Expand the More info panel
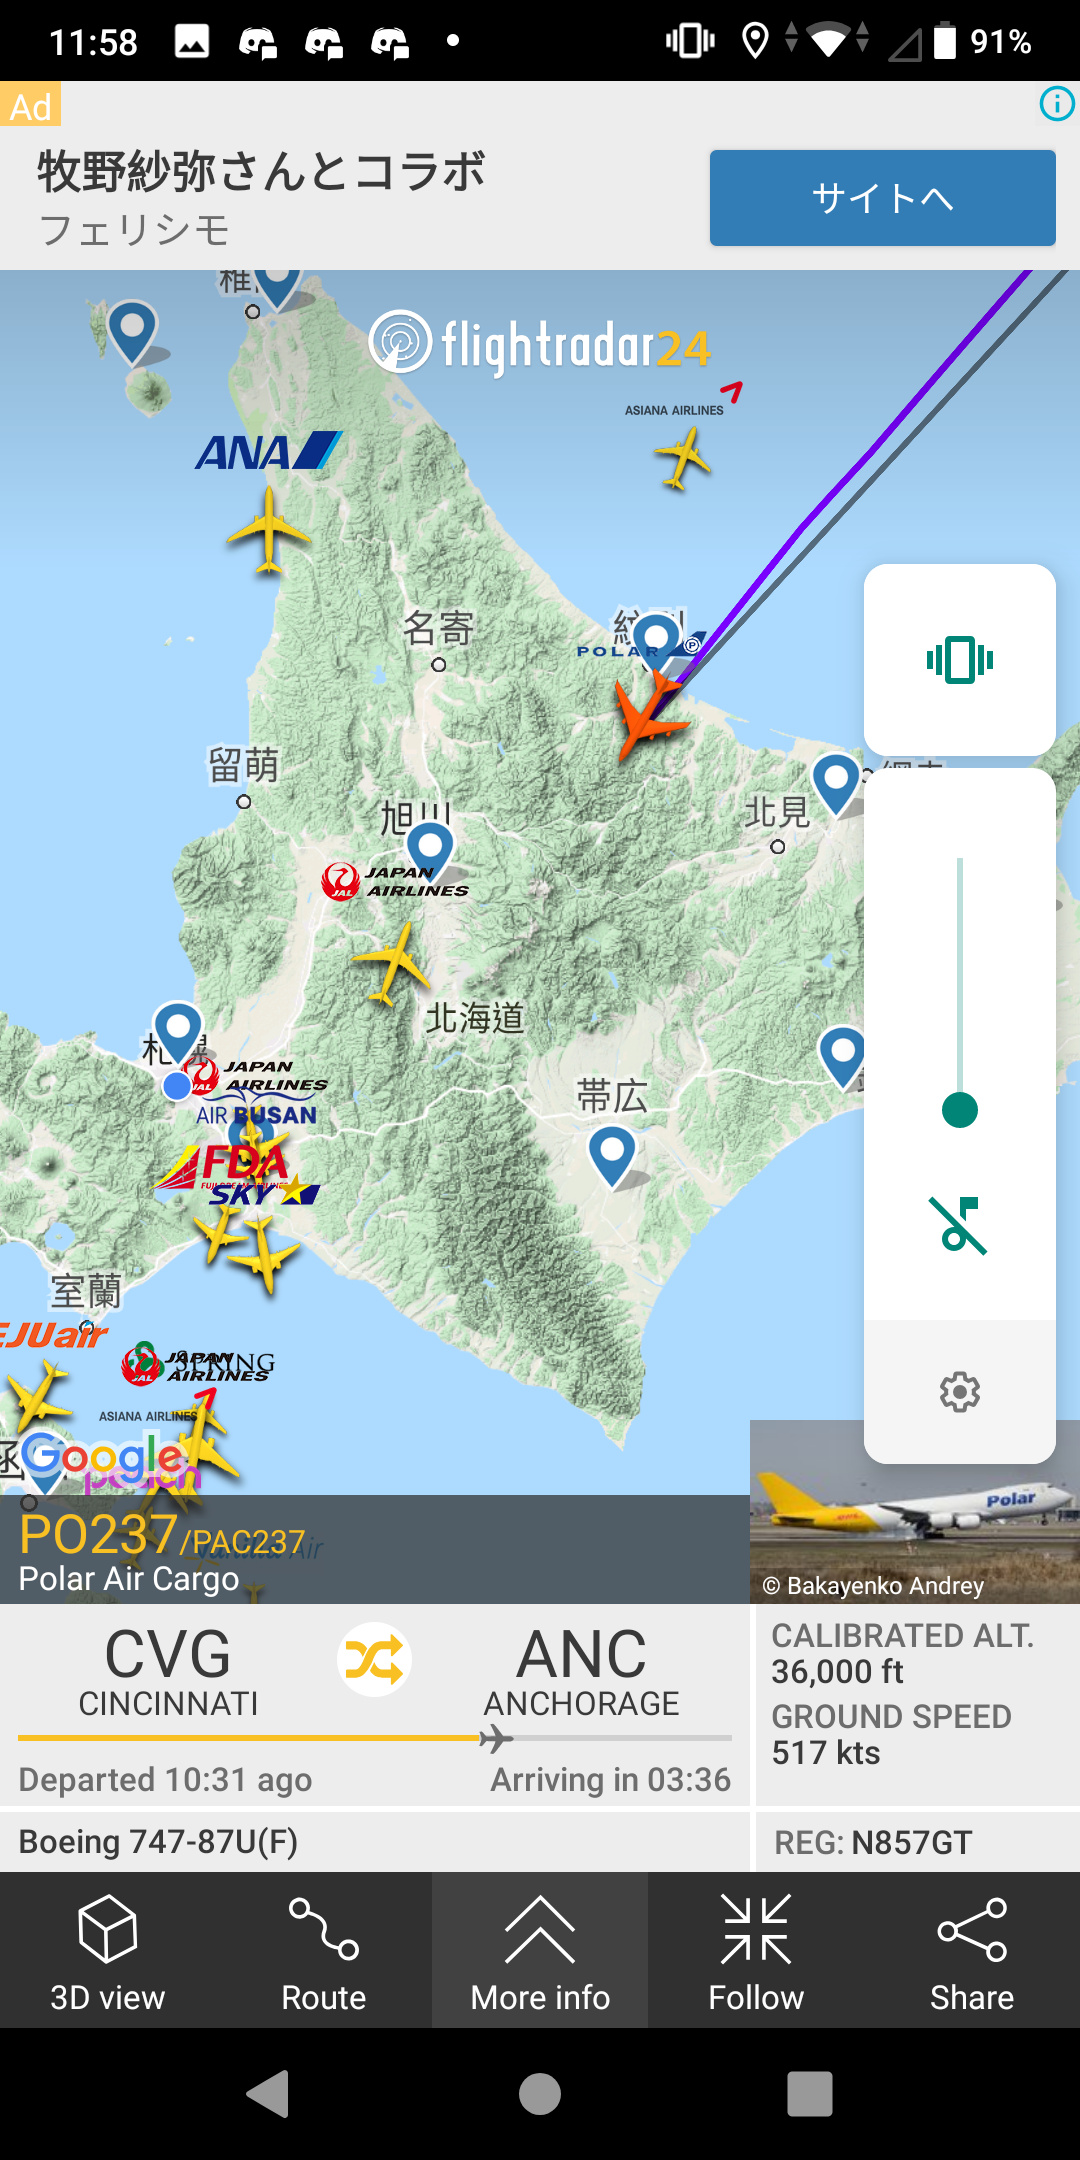Screen dimensions: 1080x2160 (540, 1951)
